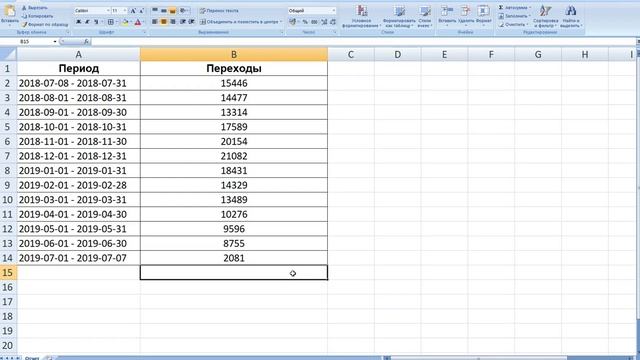Decrease decimal places
Image resolution: width=640 pixels, height=360 pixels.
tap(333, 22)
